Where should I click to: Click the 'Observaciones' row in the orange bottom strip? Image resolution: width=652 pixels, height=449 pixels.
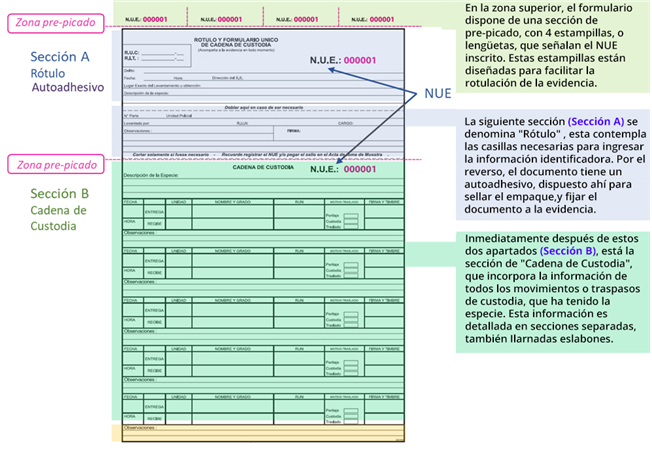(263, 428)
